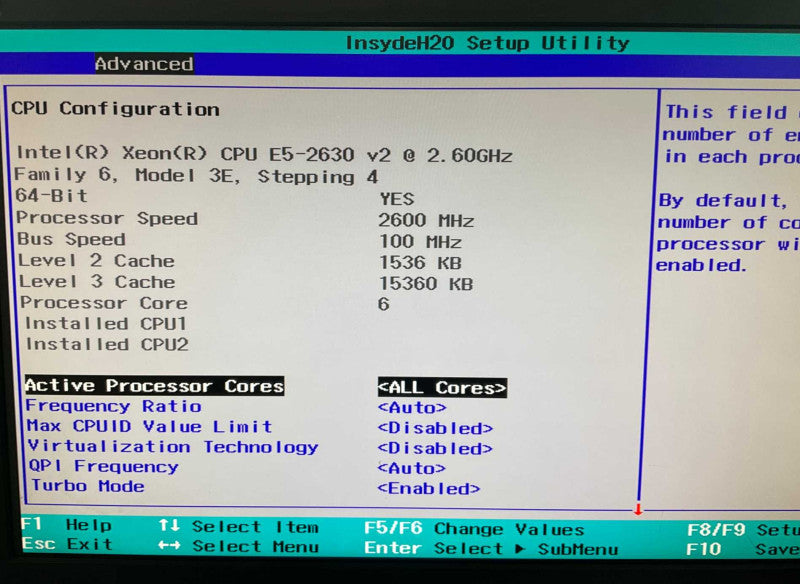
Task: Click the Intel Xeon E5-2630 v2 processor name
Action: point(264,154)
